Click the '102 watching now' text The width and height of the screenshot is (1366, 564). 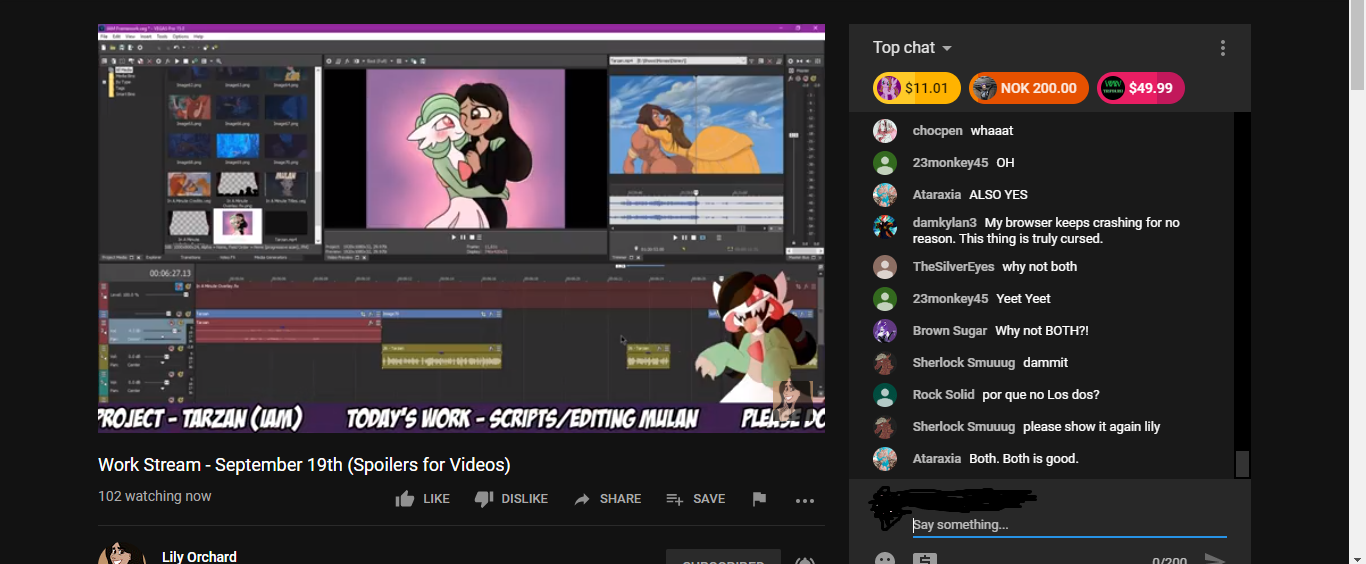pos(155,497)
